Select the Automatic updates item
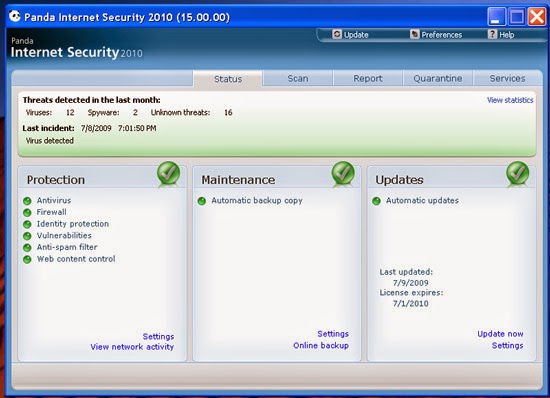Screen dimensions: 550x398 point(422,200)
